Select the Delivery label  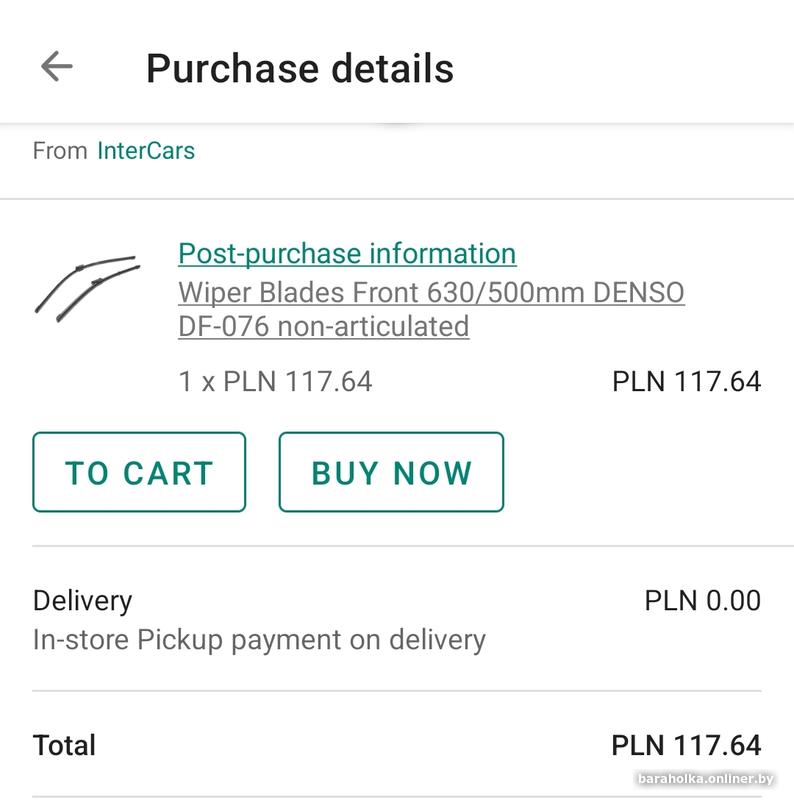pos(82,601)
